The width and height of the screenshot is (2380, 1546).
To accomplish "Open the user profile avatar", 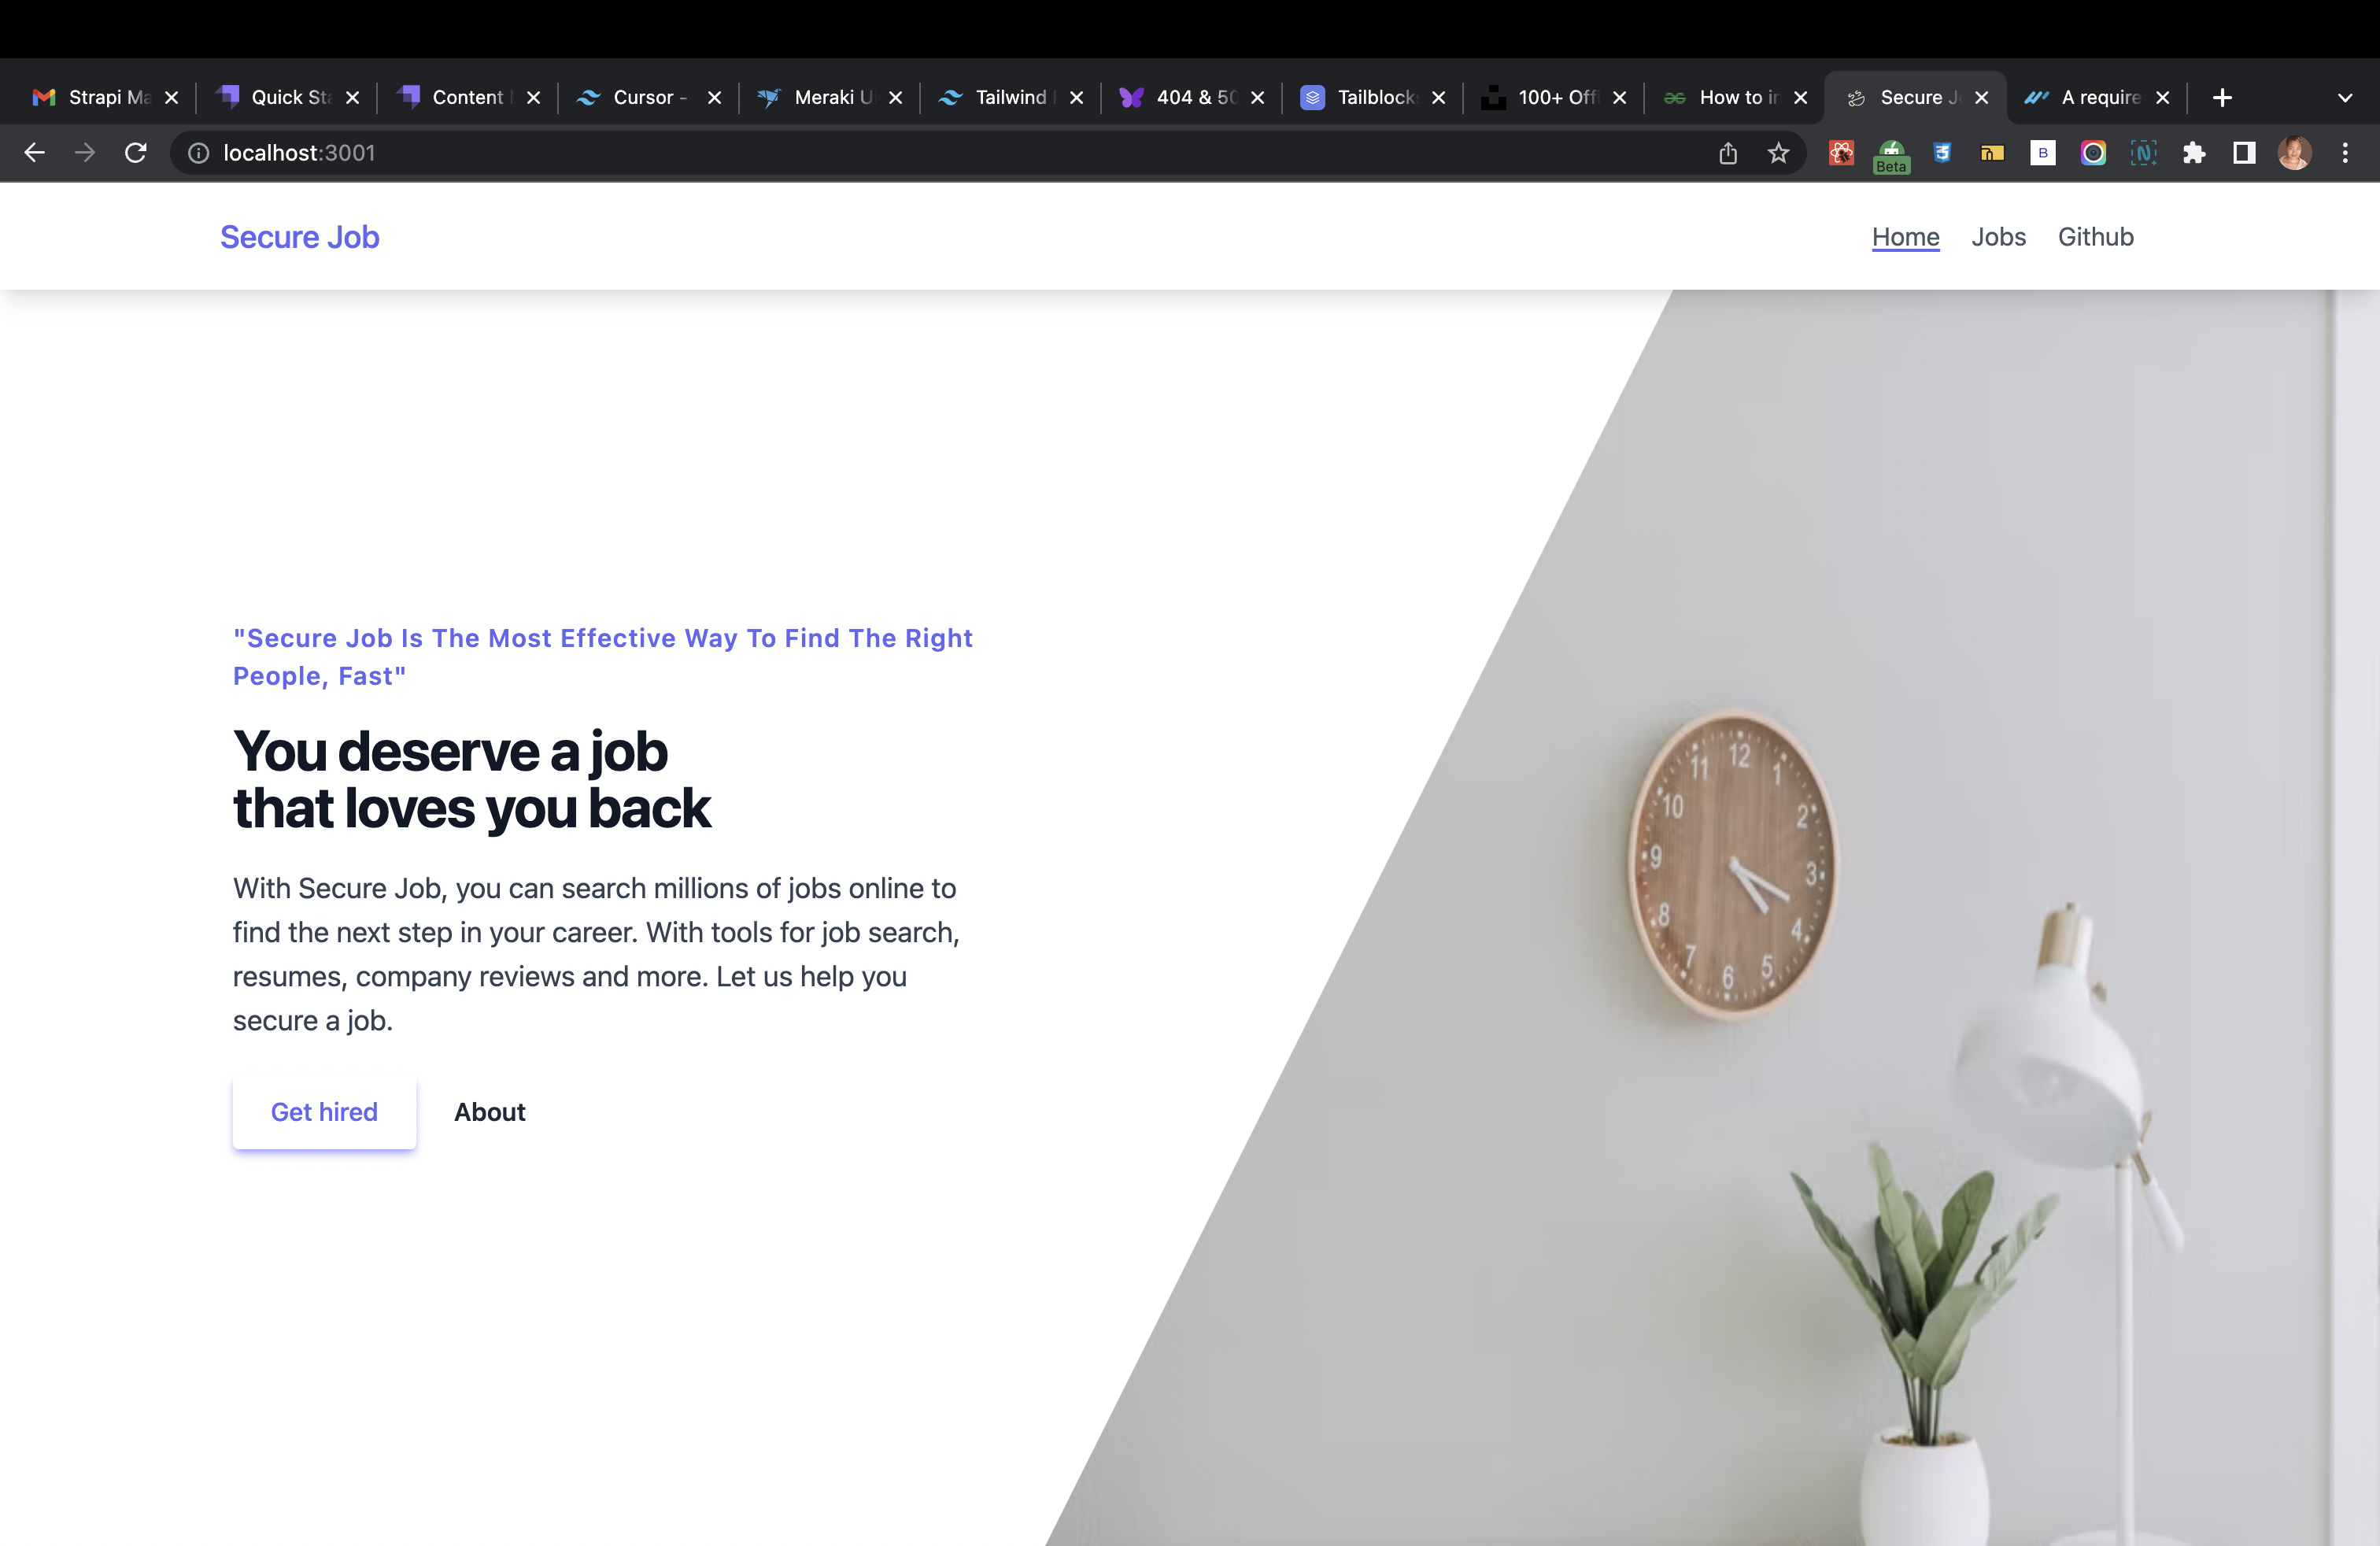I will [2294, 153].
